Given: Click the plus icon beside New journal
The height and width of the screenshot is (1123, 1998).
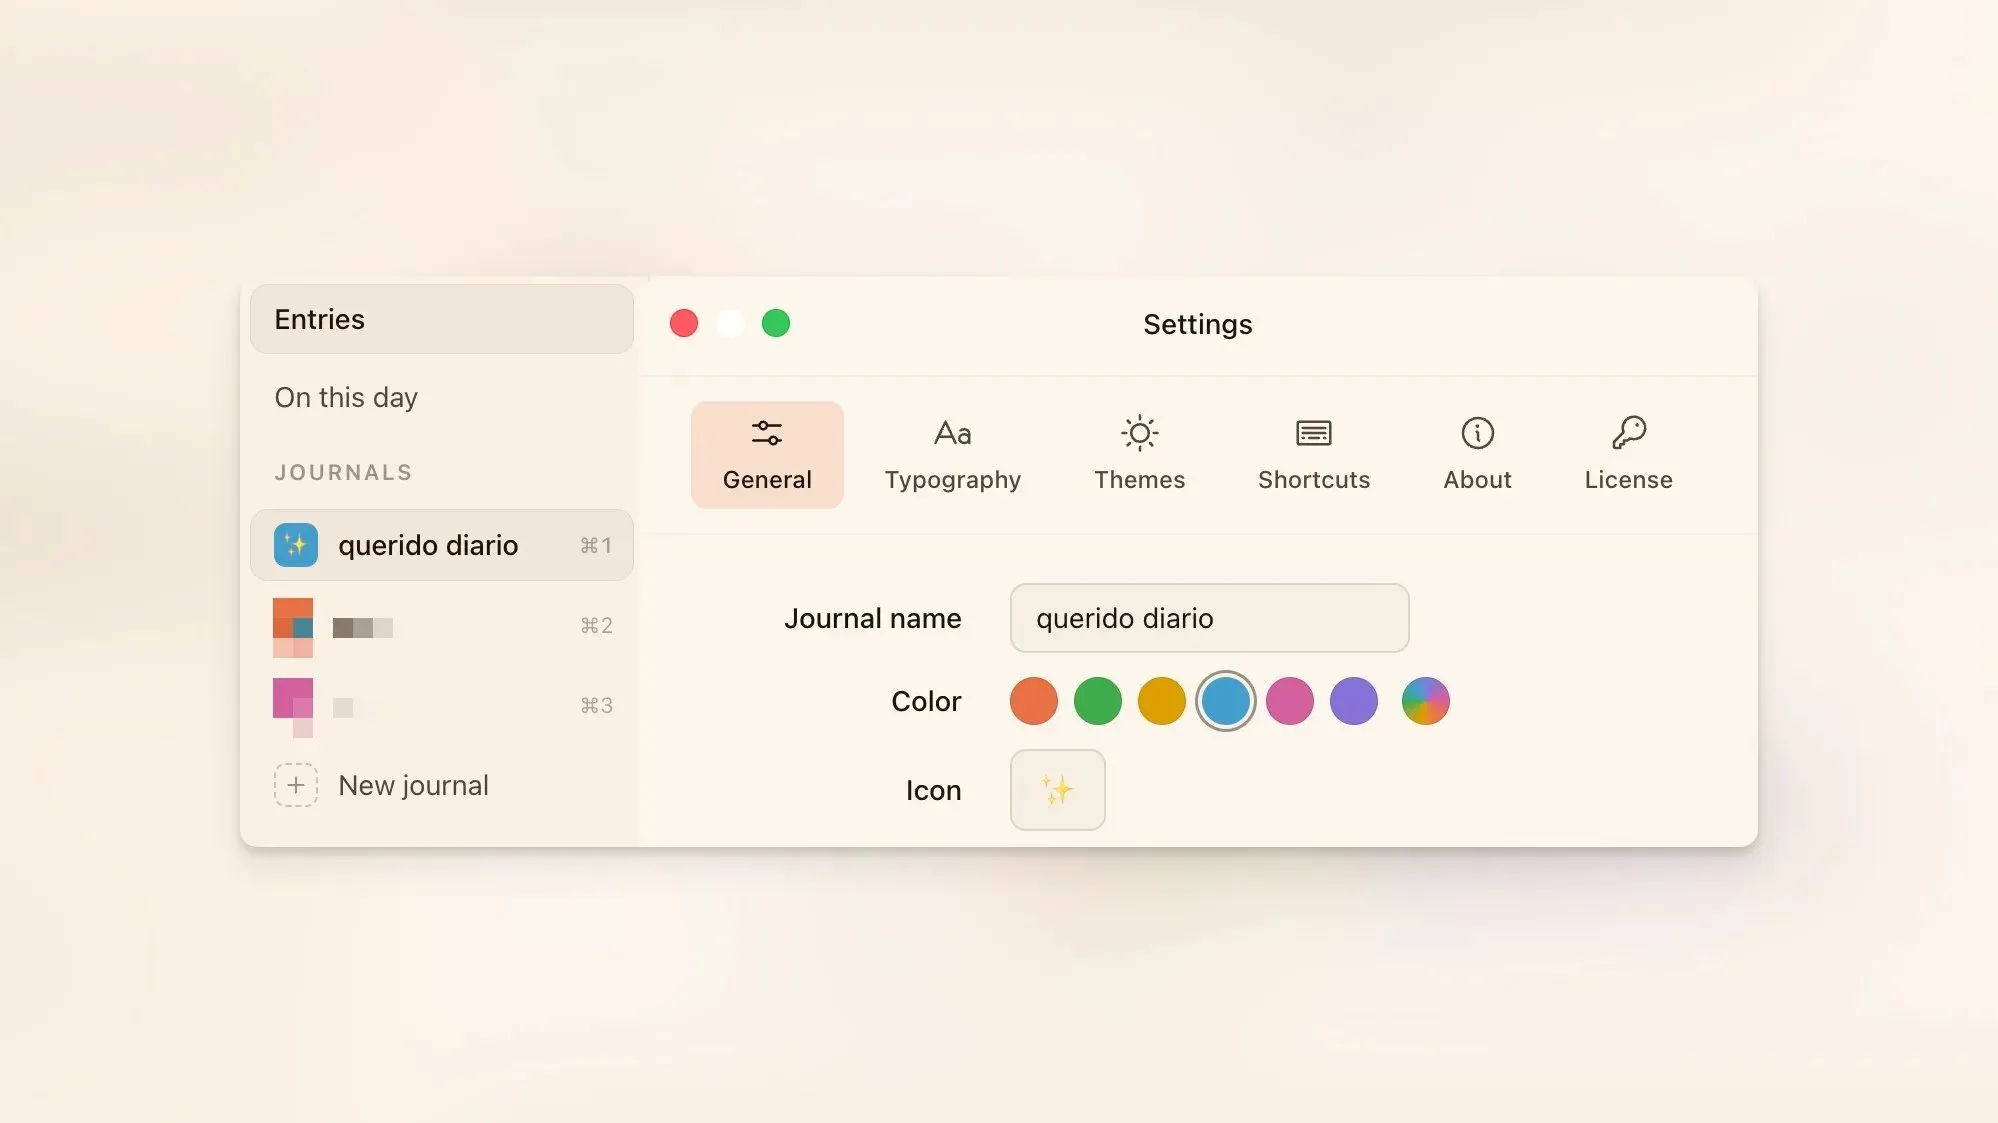Looking at the screenshot, I should click(x=295, y=785).
